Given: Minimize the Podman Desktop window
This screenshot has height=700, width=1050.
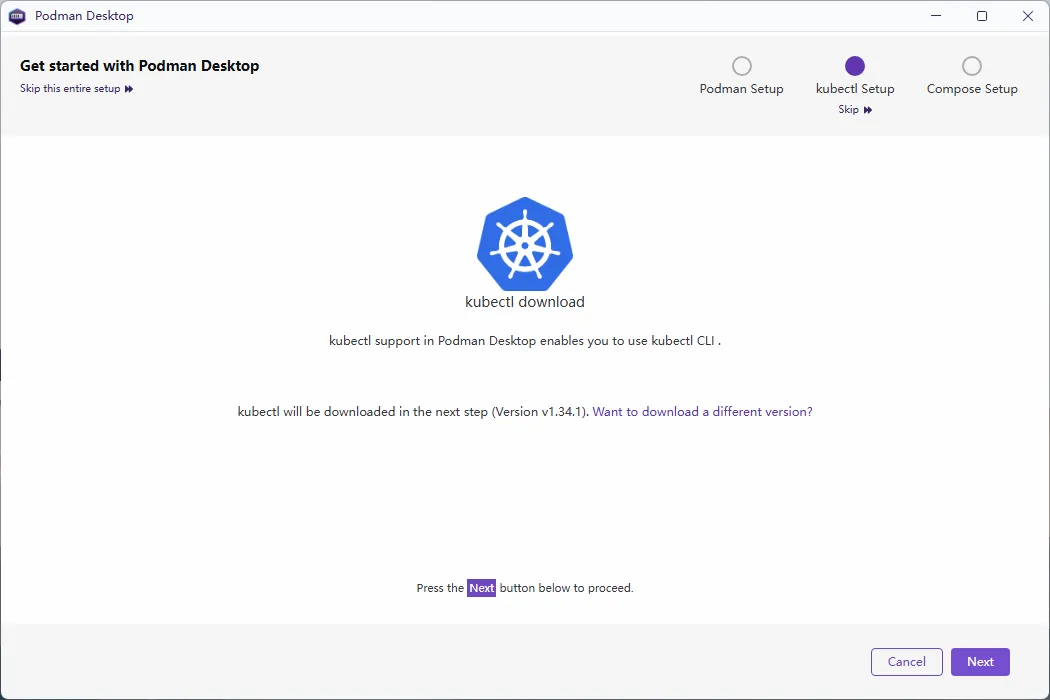Looking at the screenshot, I should click(935, 16).
